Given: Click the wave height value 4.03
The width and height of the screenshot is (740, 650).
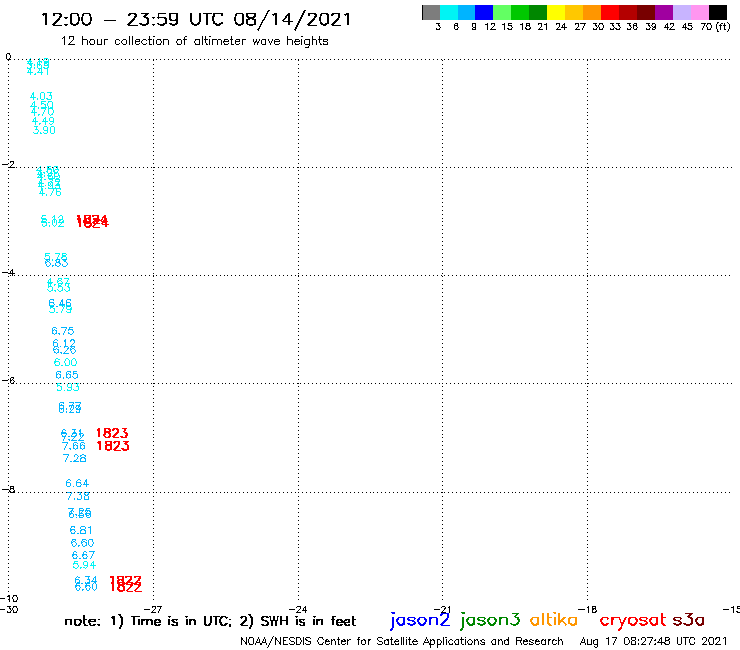Looking at the screenshot, I should [41, 96].
